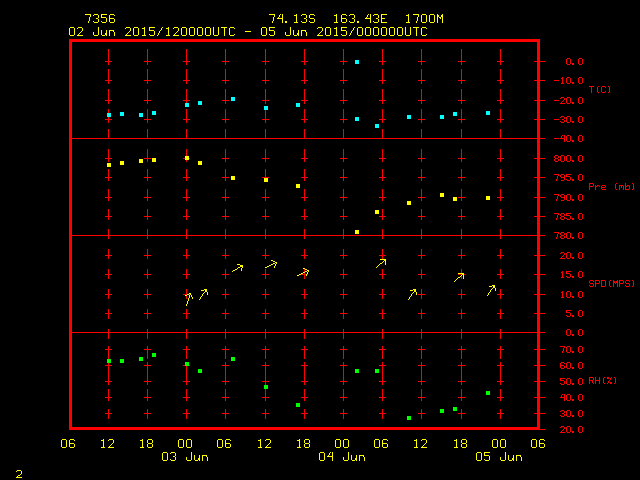Select the 03 Jun date label
Screen dimensions: 640x480
(184, 457)
